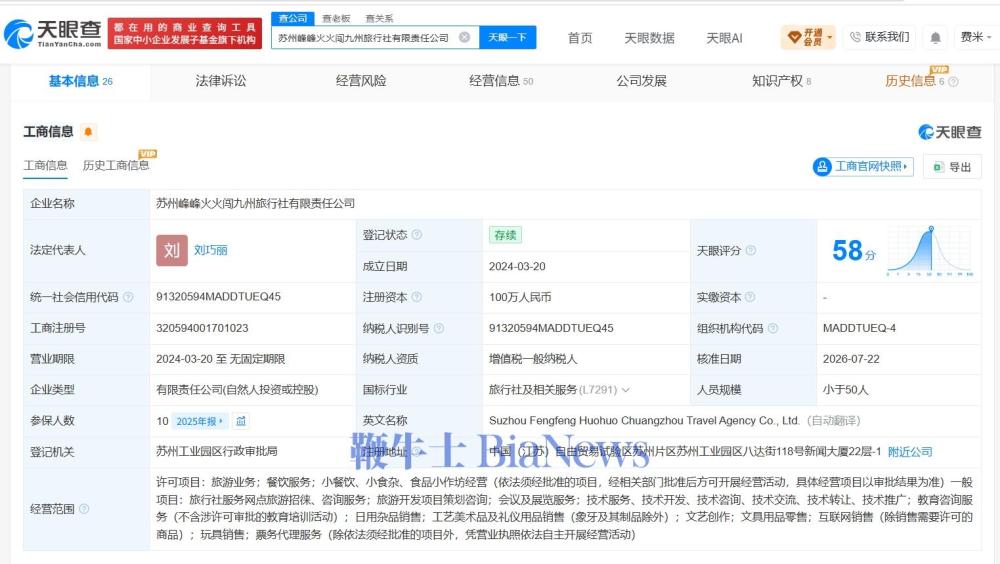
Task: Click the English company name text
Action: [x=643, y=420]
